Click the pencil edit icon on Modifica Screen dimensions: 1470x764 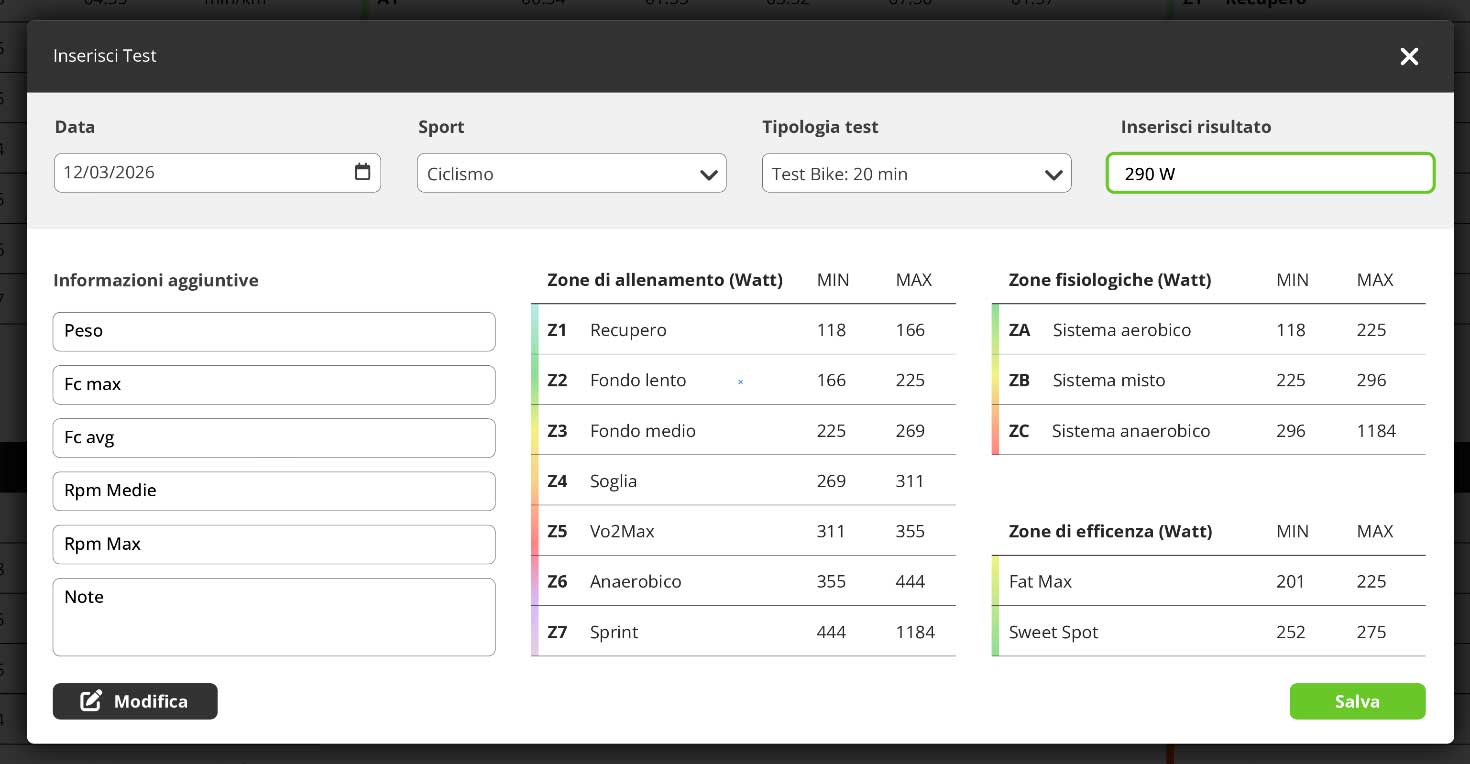pos(91,701)
